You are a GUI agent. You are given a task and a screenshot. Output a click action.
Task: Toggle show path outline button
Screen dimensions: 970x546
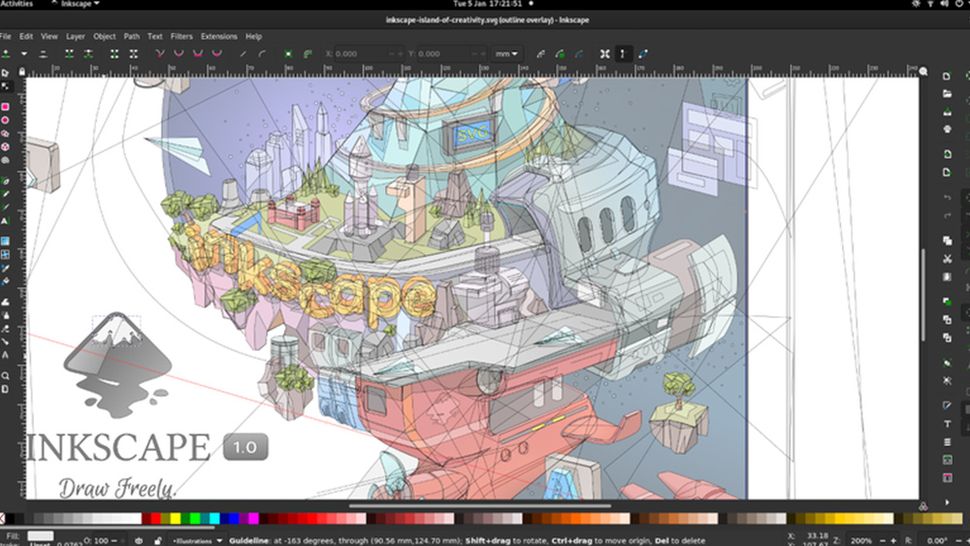pyautogui.click(x=643, y=54)
